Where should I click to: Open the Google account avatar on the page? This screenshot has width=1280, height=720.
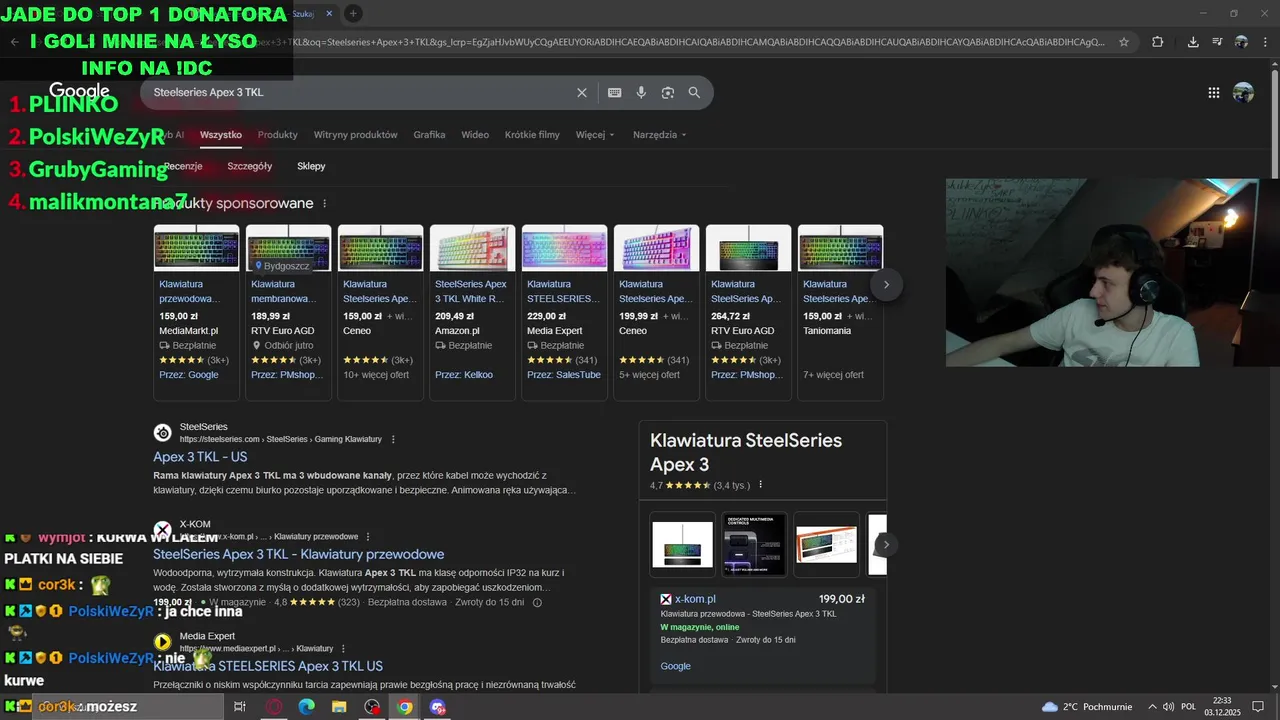[x=1243, y=92]
